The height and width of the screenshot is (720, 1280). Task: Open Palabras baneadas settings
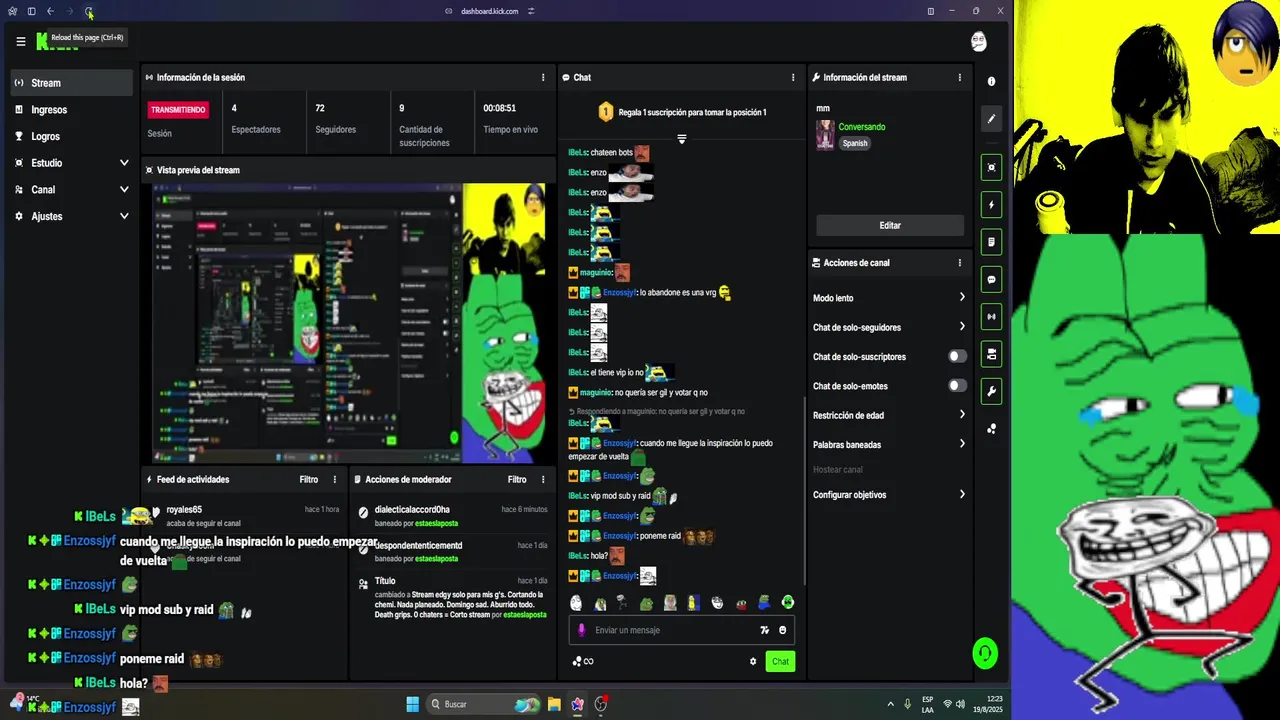pyautogui.click(x=889, y=444)
